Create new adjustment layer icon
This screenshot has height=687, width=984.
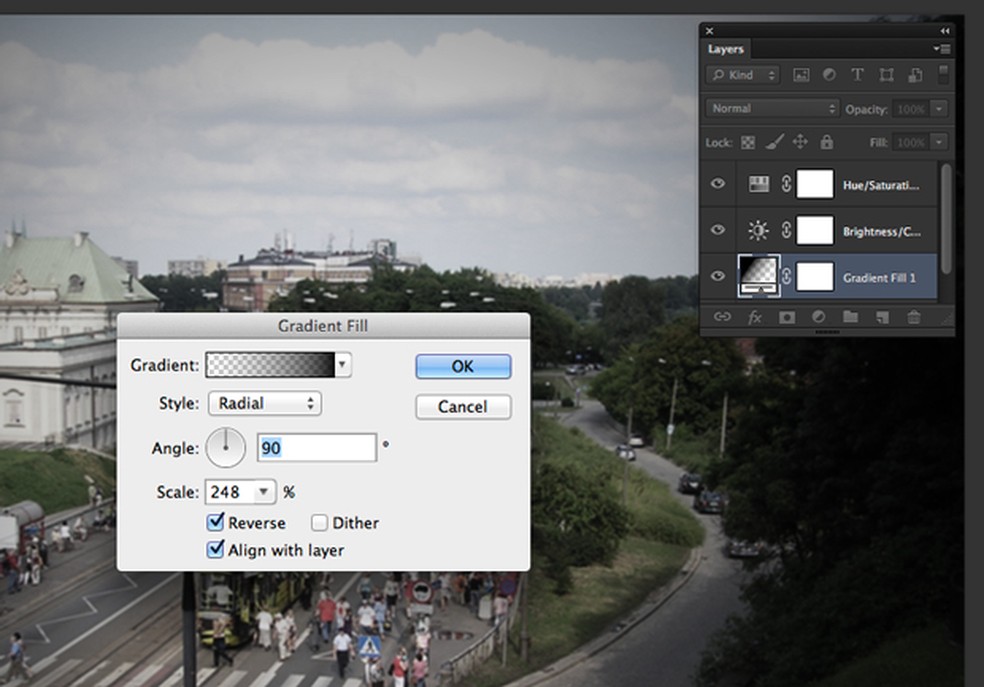pyautogui.click(x=819, y=317)
